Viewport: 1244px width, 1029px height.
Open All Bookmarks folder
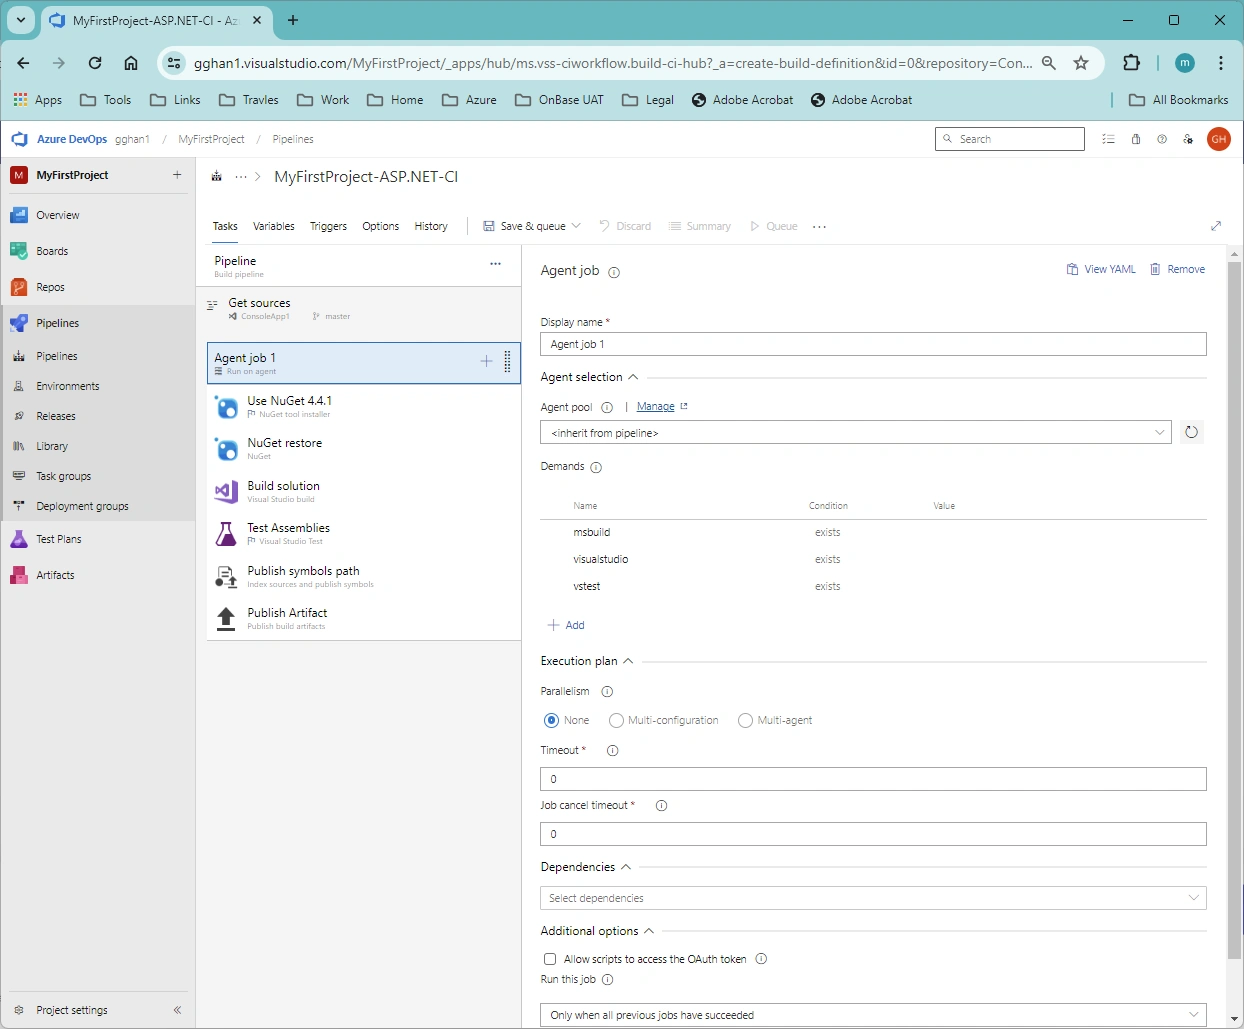(1178, 100)
